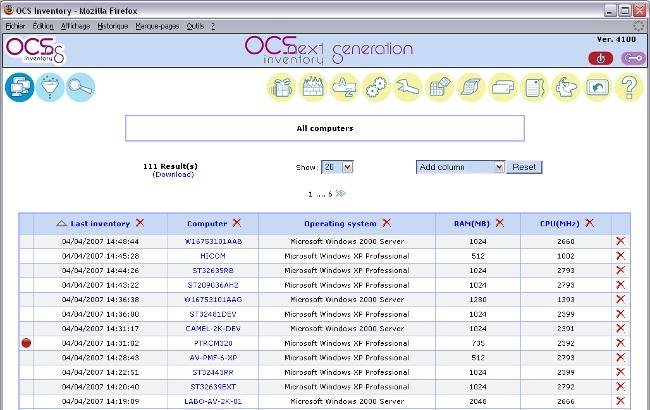Screen dimensions: 650x410
Task: Open the funnel filter icon
Action: point(50,88)
